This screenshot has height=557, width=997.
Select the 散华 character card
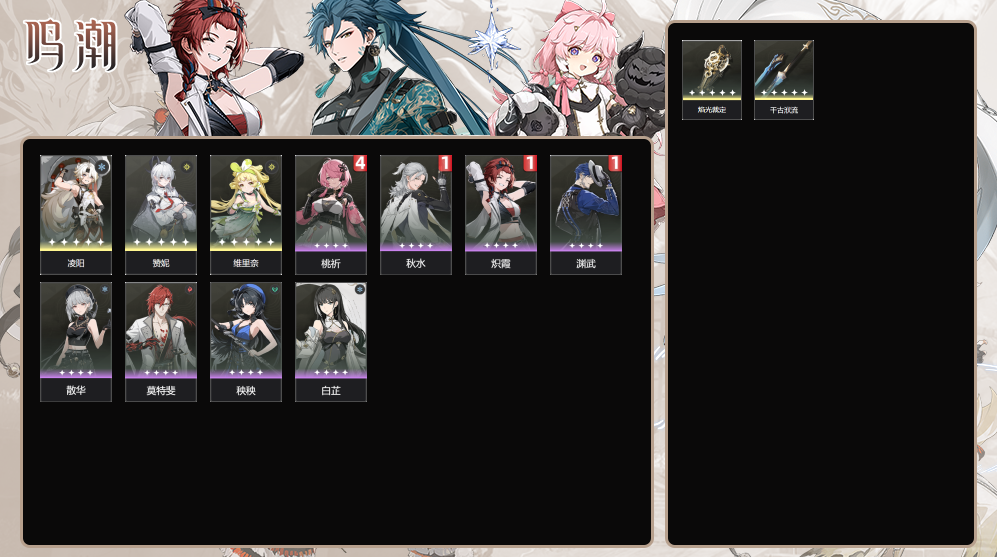click(x=76, y=342)
